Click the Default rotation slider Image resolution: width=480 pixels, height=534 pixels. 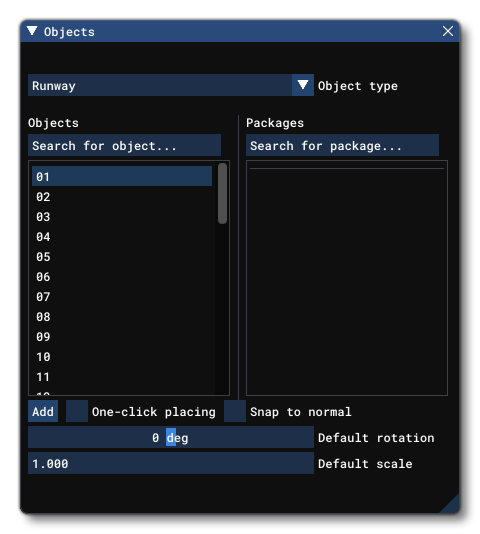click(x=171, y=438)
